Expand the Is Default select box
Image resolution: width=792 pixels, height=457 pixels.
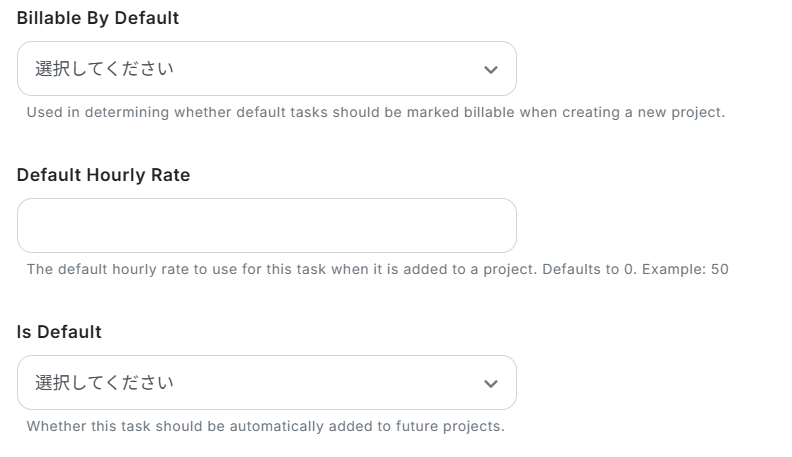click(266, 383)
